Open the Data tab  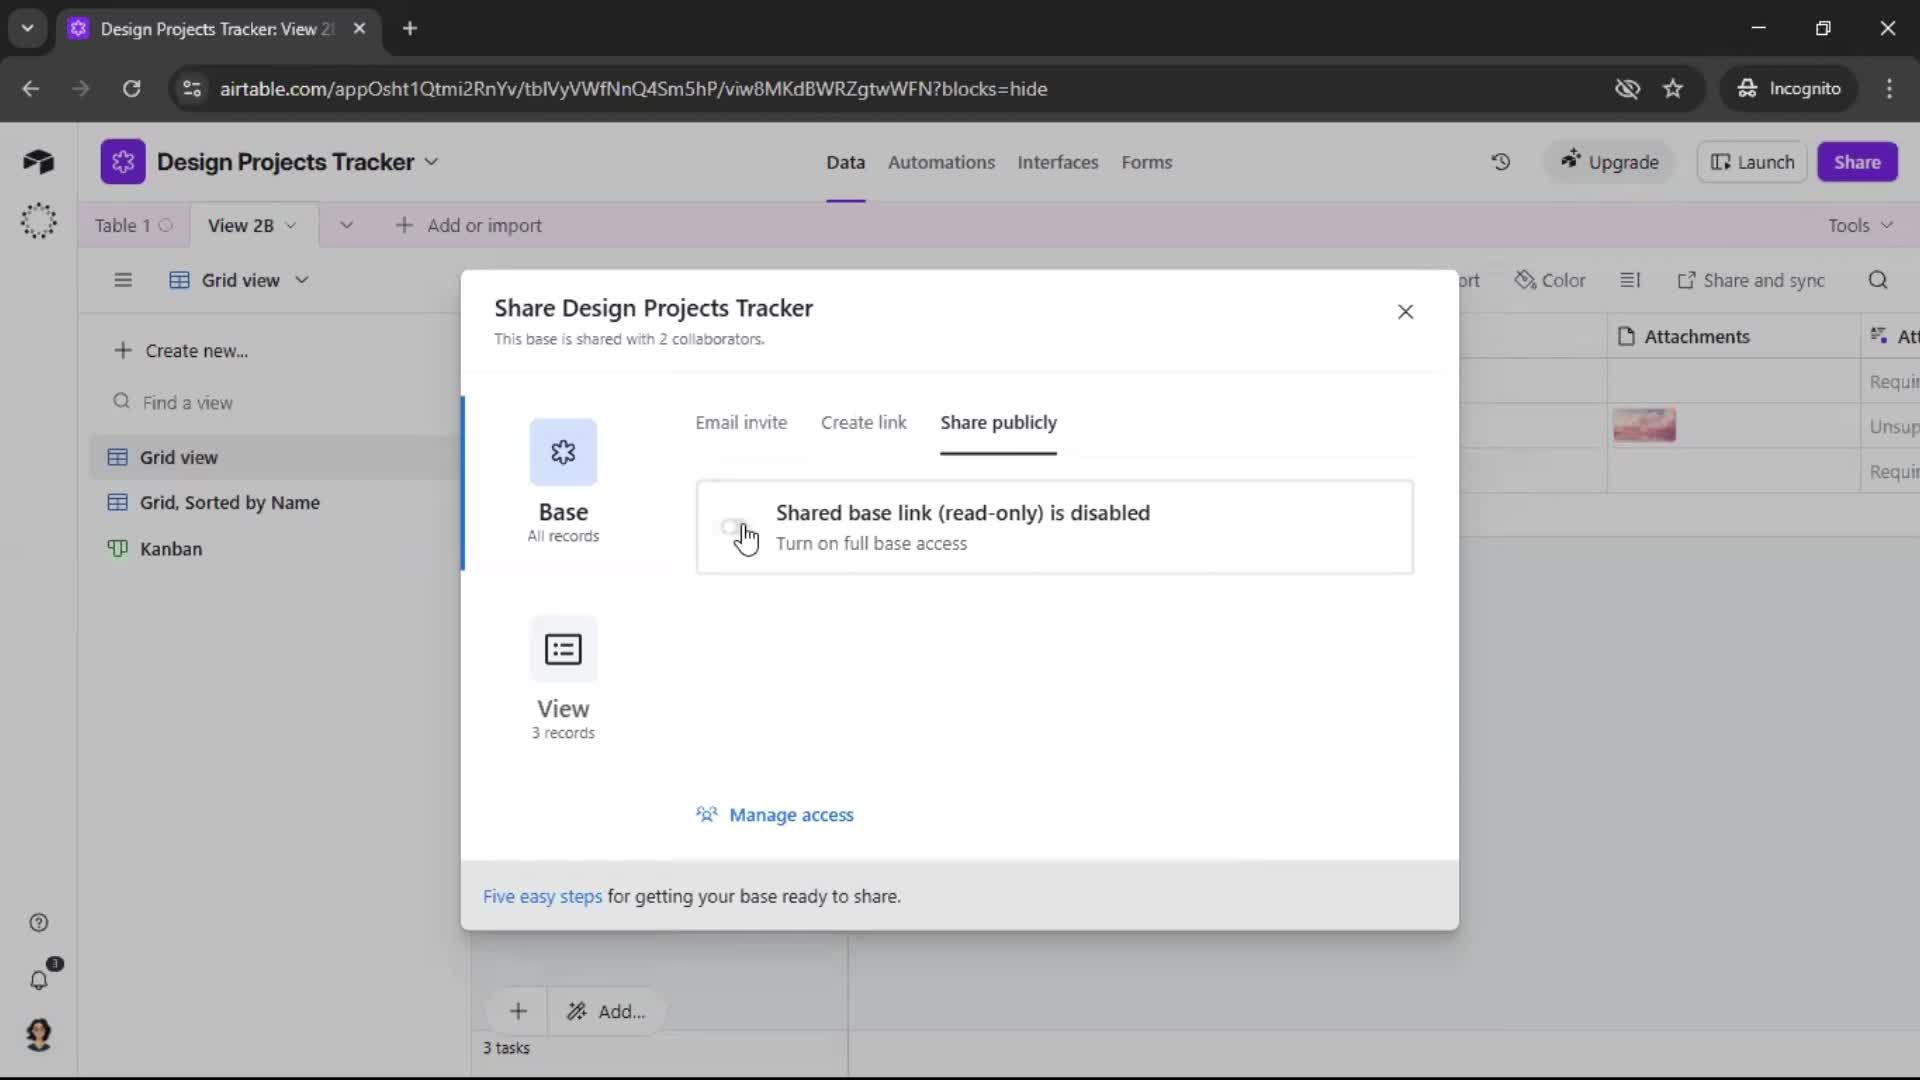point(845,162)
